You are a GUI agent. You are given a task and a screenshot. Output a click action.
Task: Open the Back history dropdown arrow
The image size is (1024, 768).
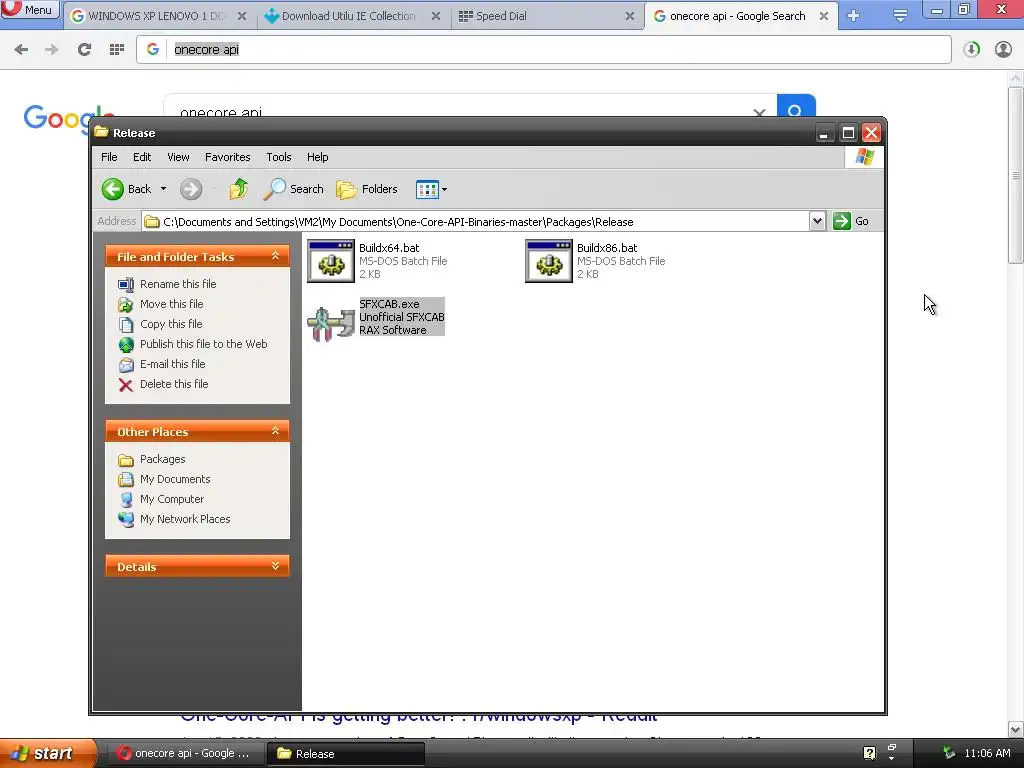[163, 189]
